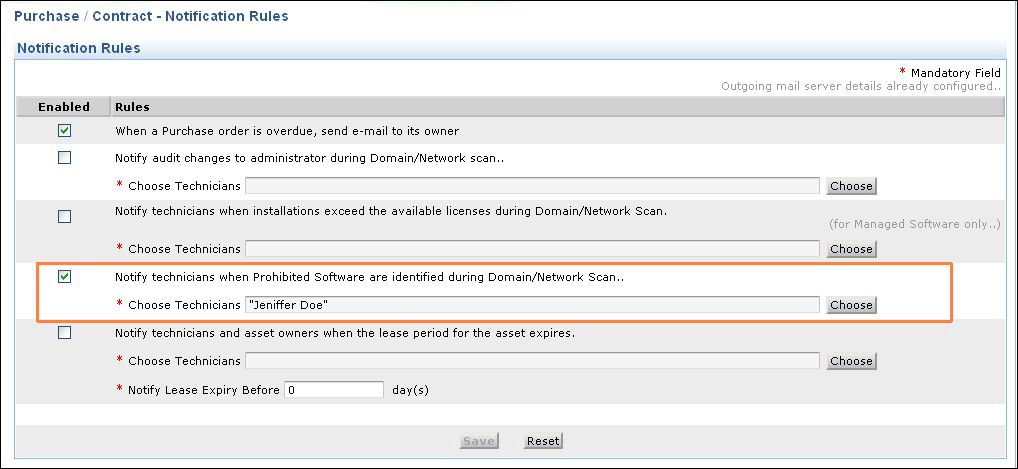Choose technicians for lease expiry rule
The width and height of the screenshot is (1018, 469).
(851, 361)
